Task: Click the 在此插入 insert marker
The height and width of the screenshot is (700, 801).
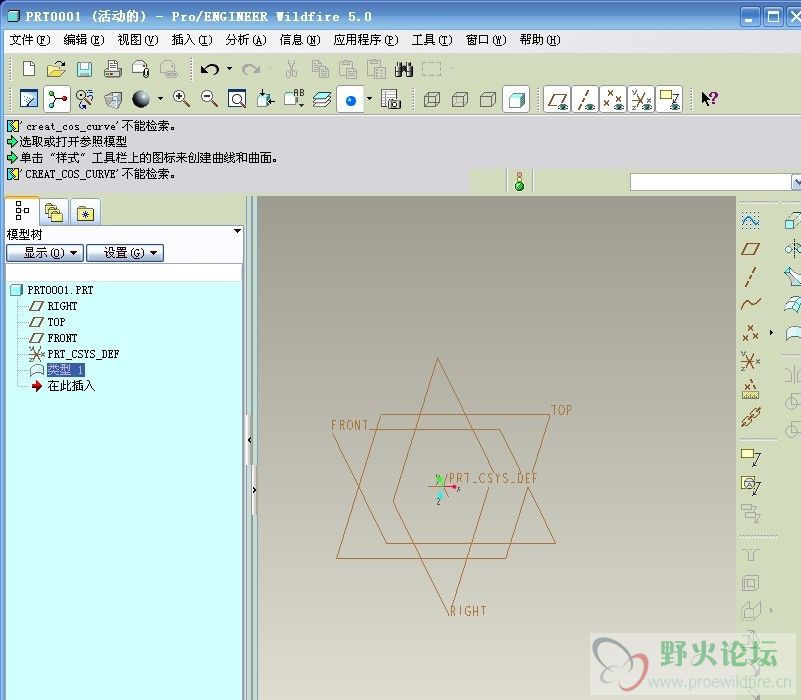Action: click(x=71, y=386)
